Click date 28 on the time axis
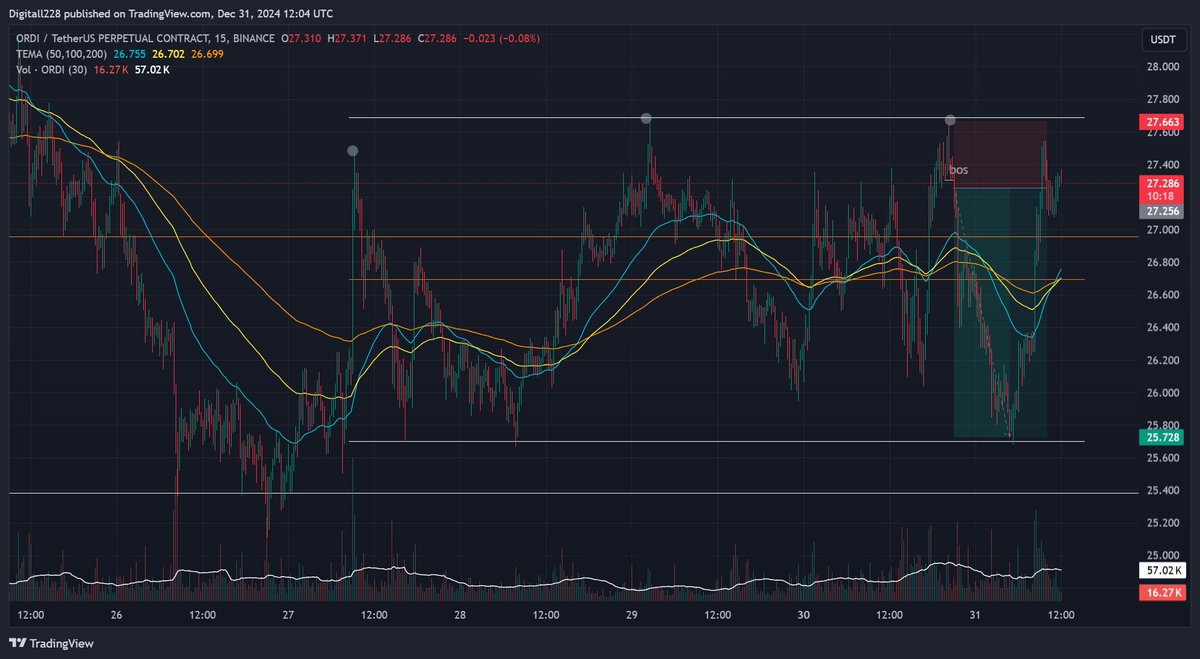 (460, 615)
